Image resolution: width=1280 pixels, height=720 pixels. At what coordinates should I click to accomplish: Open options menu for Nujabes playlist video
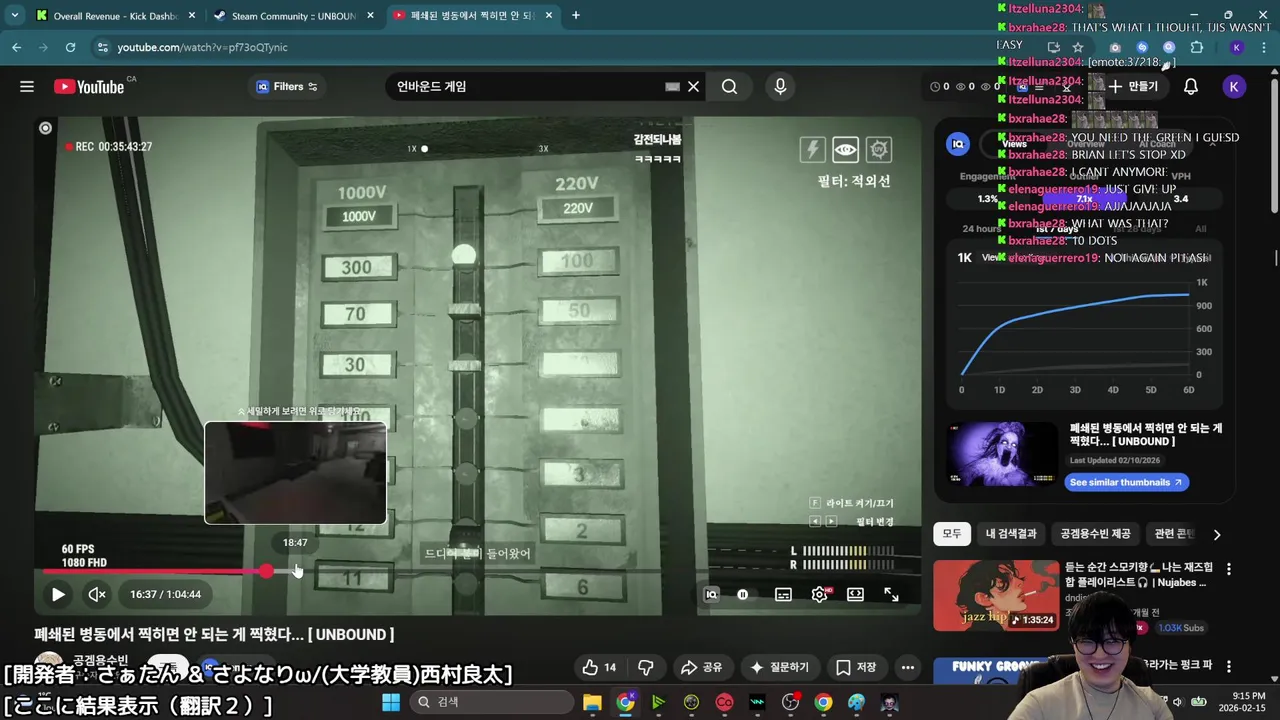coord(1229,568)
